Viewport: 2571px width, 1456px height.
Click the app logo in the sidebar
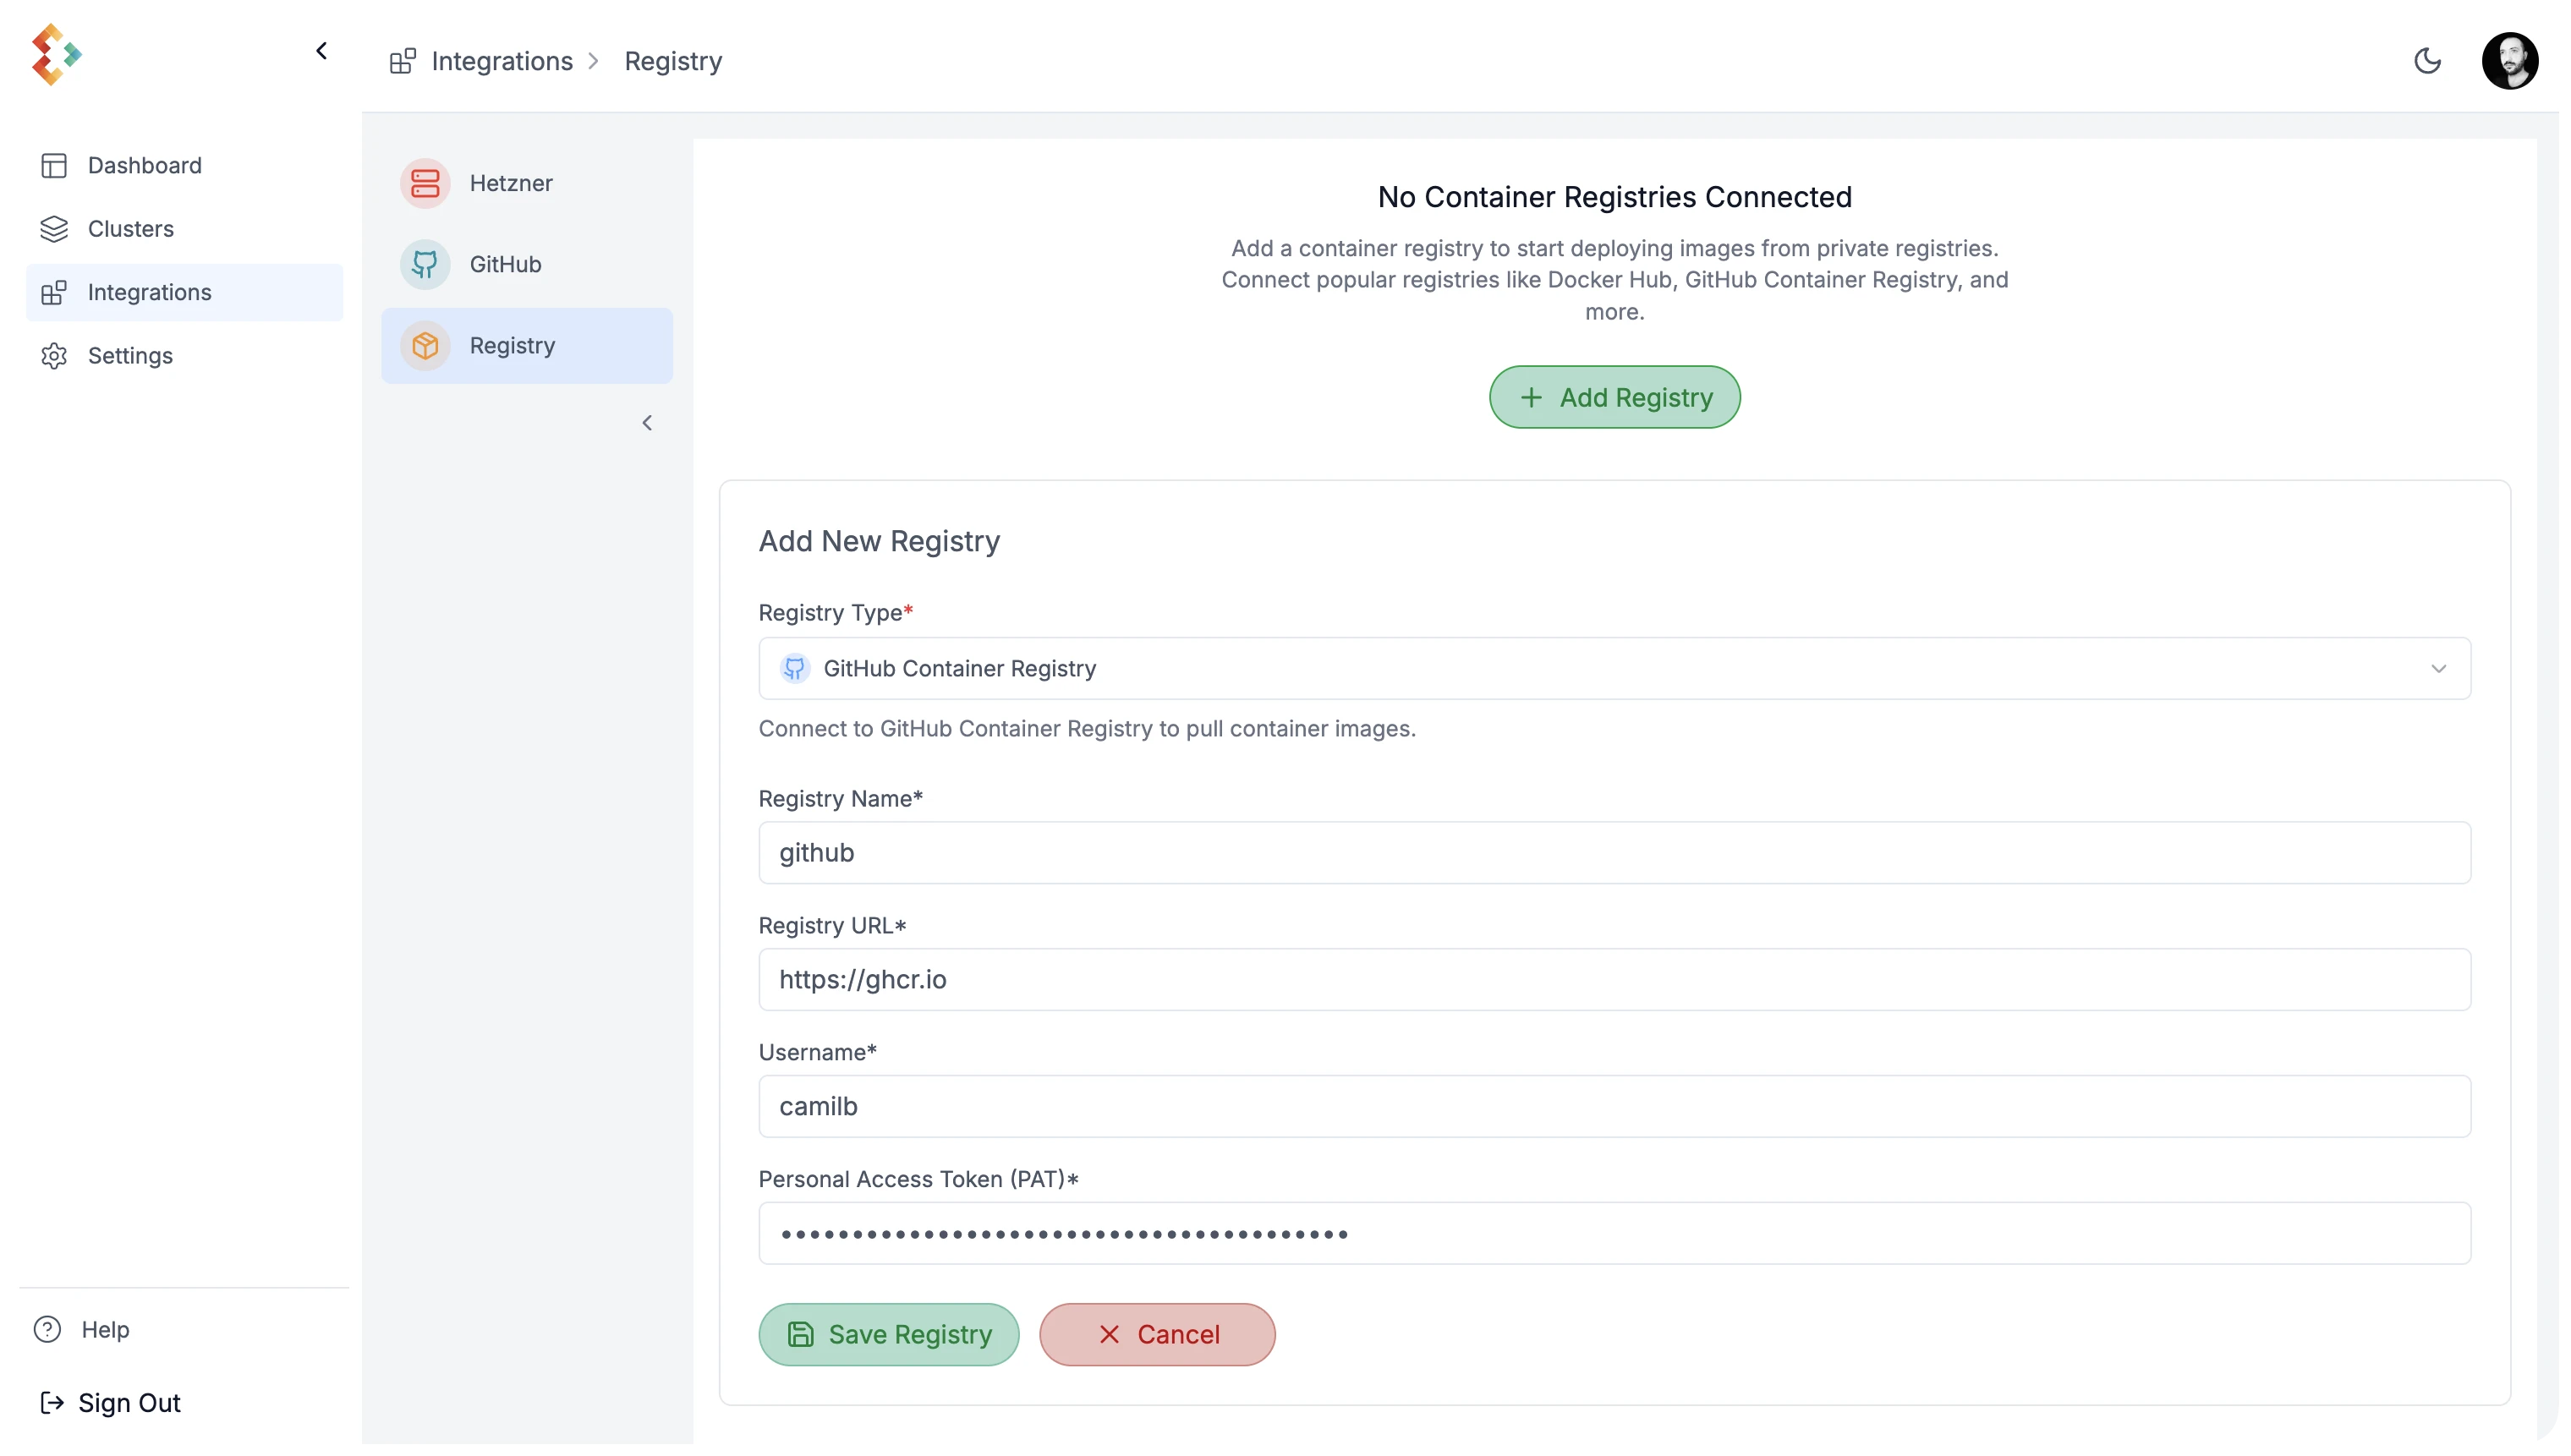[56, 55]
